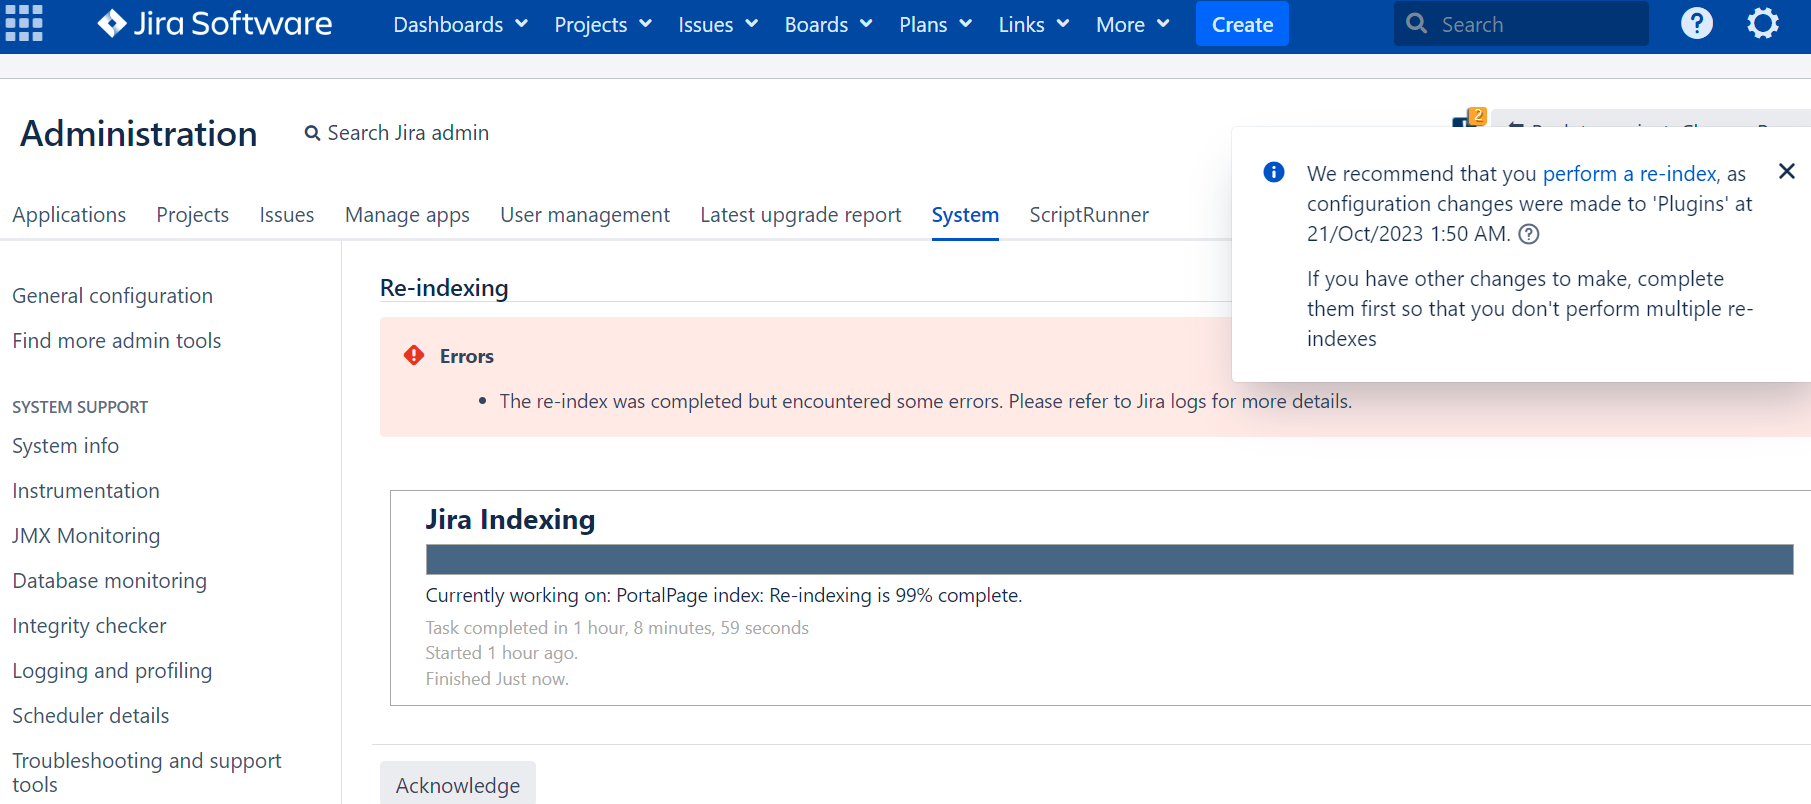Viewport: 1811px width, 804px height.
Task: Click the perform a re-index link
Action: pyautogui.click(x=1630, y=174)
